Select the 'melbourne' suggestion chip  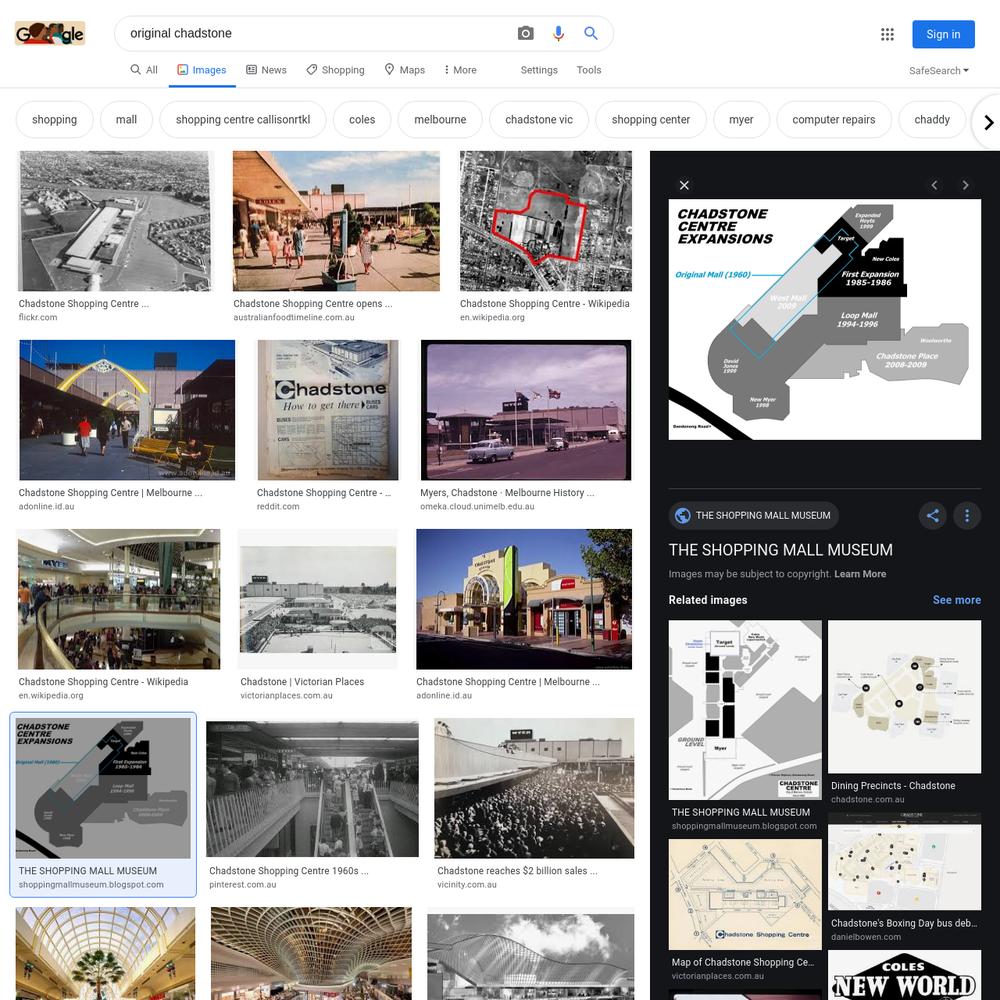click(440, 119)
